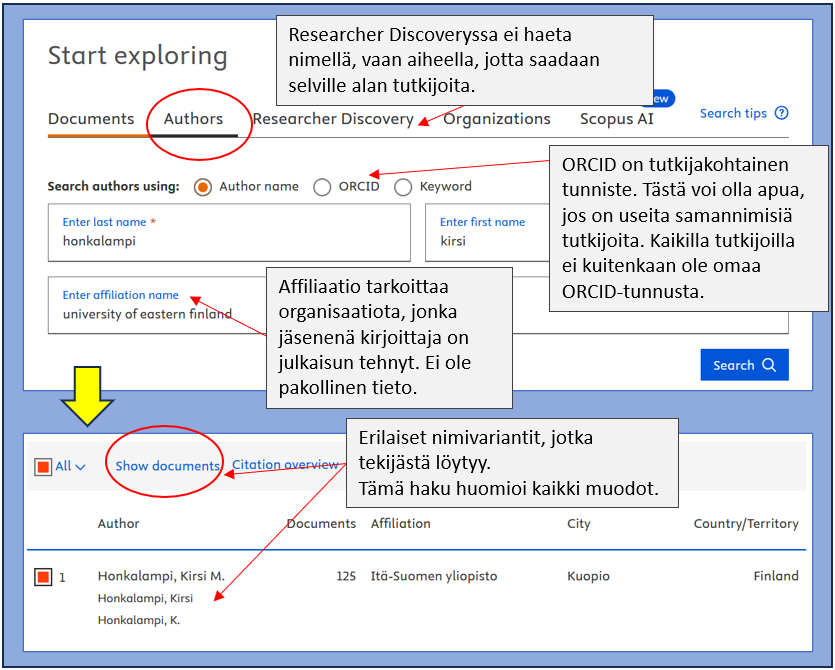Open the Organizations tab
The image size is (835, 670).
point(497,119)
